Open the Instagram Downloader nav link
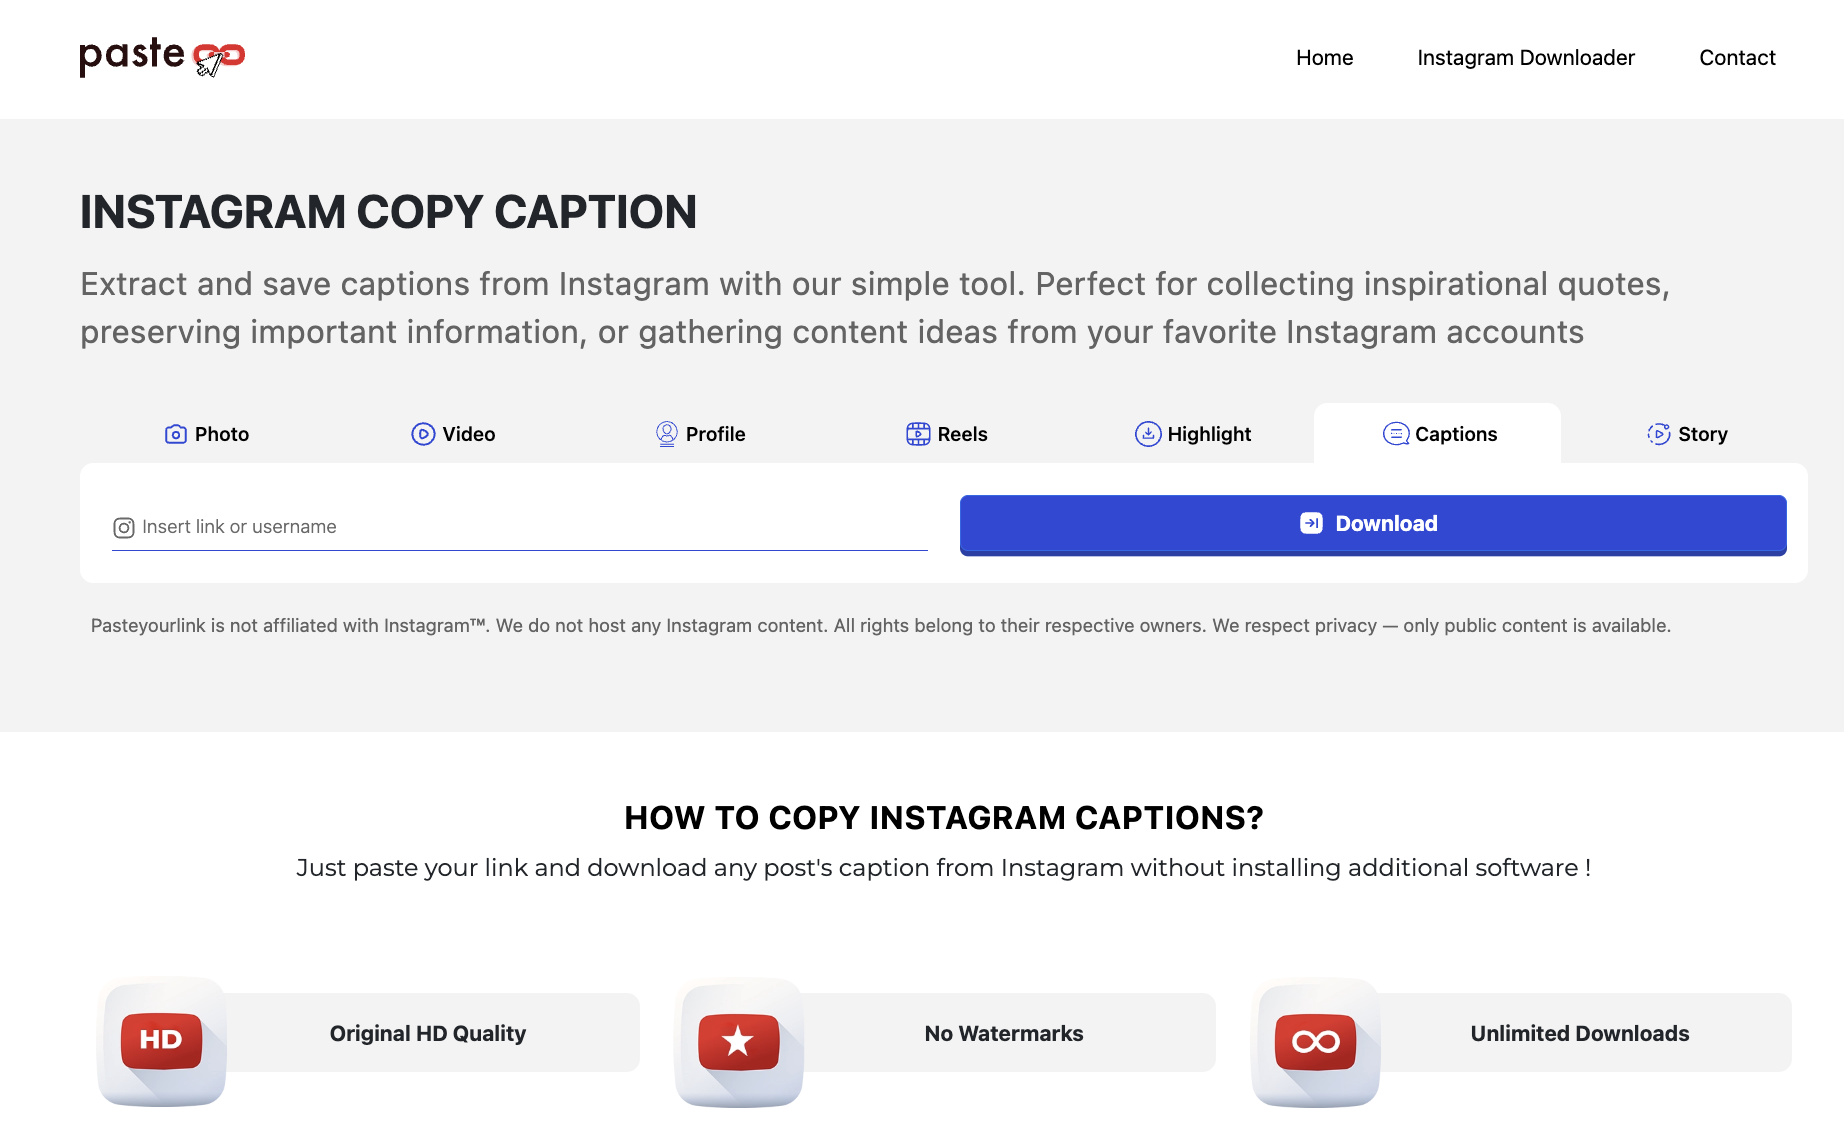The height and width of the screenshot is (1130, 1844). coord(1525,58)
